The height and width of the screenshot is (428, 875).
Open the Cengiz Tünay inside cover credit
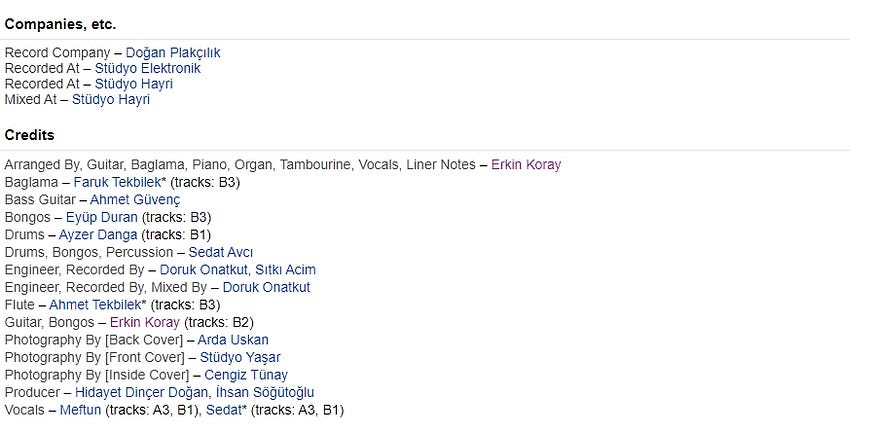point(246,375)
